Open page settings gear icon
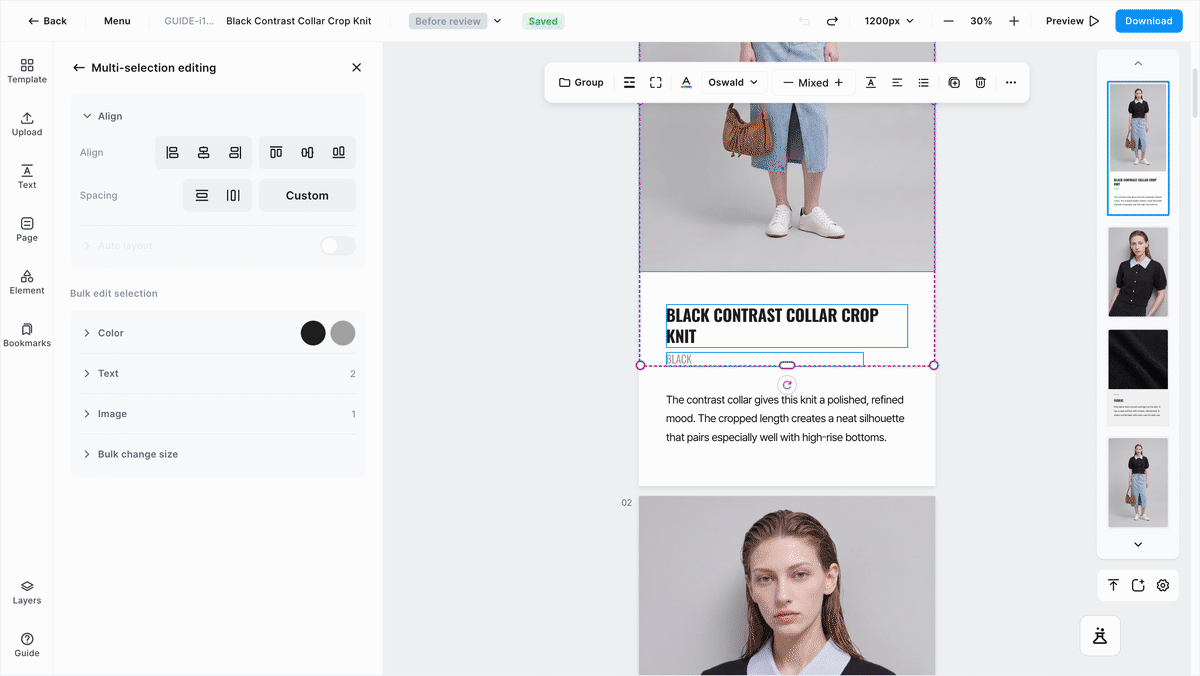The height and width of the screenshot is (676, 1200). click(x=1163, y=586)
